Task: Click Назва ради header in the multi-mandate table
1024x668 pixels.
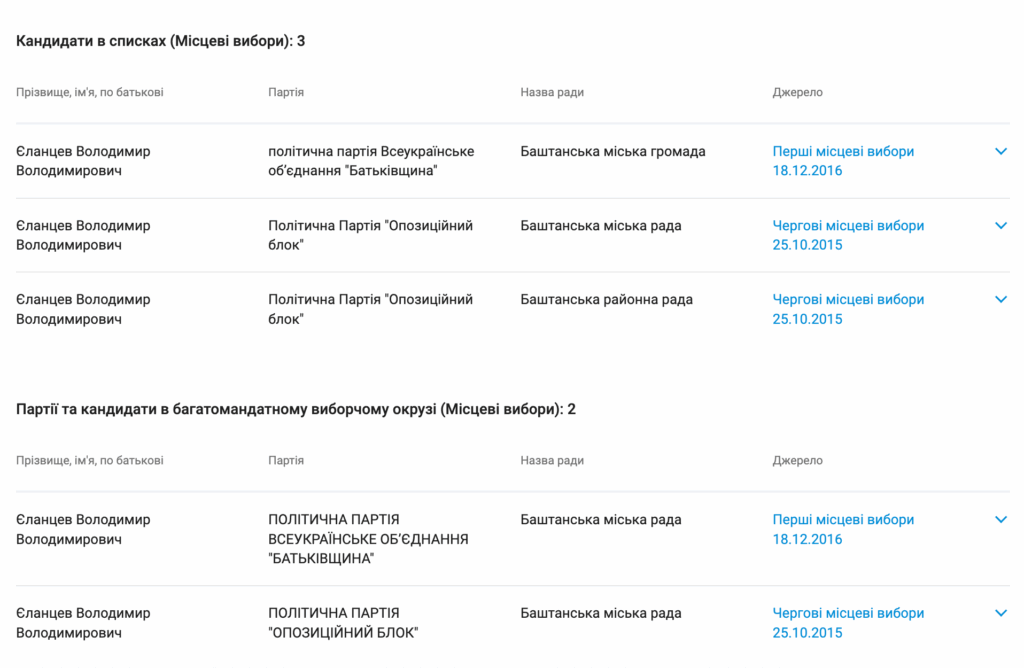Action: pyautogui.click(x=552, y=461)
